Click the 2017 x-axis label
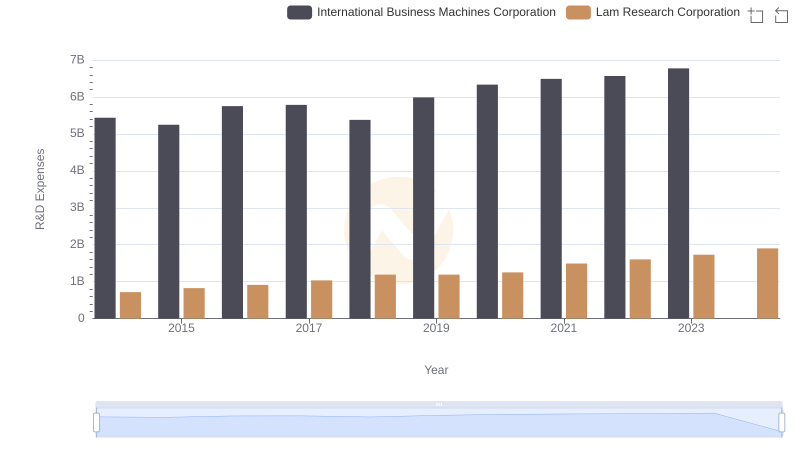 coord(309,328)
